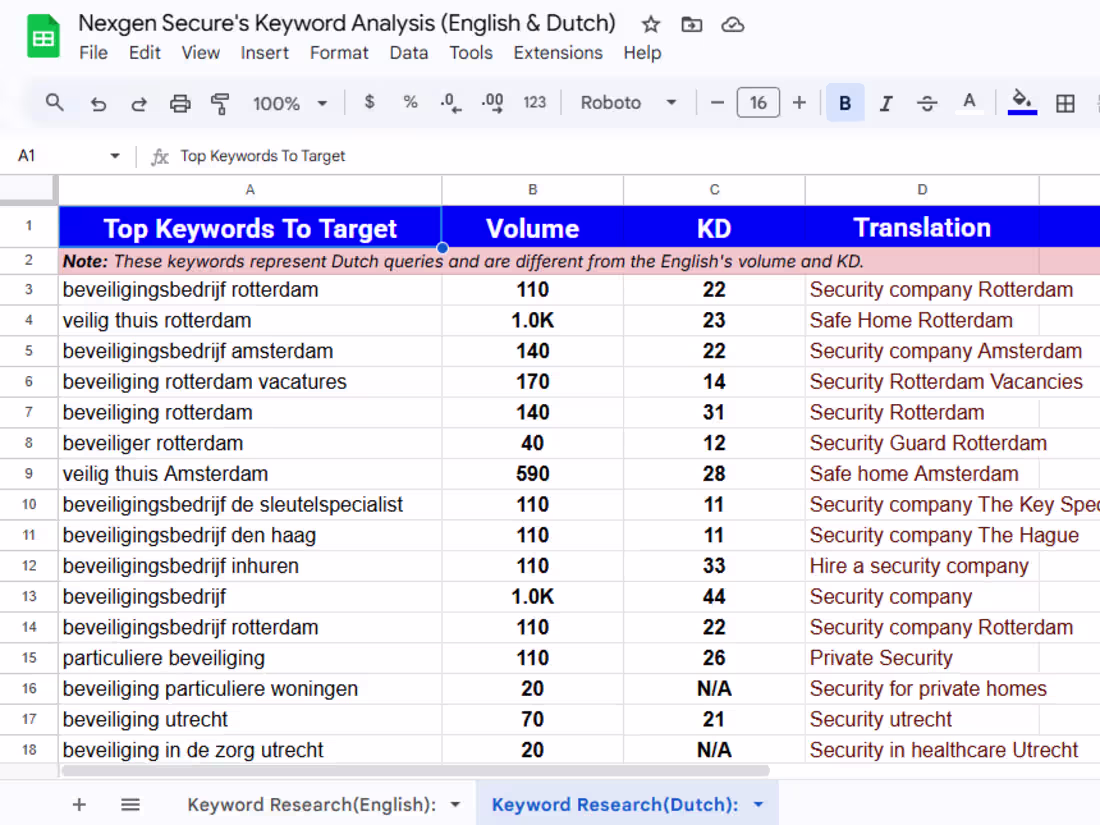Viewport: 1100px width, 825px height.
Task: Apply strikethrough formatting
Action: click(x=927, y=102)
